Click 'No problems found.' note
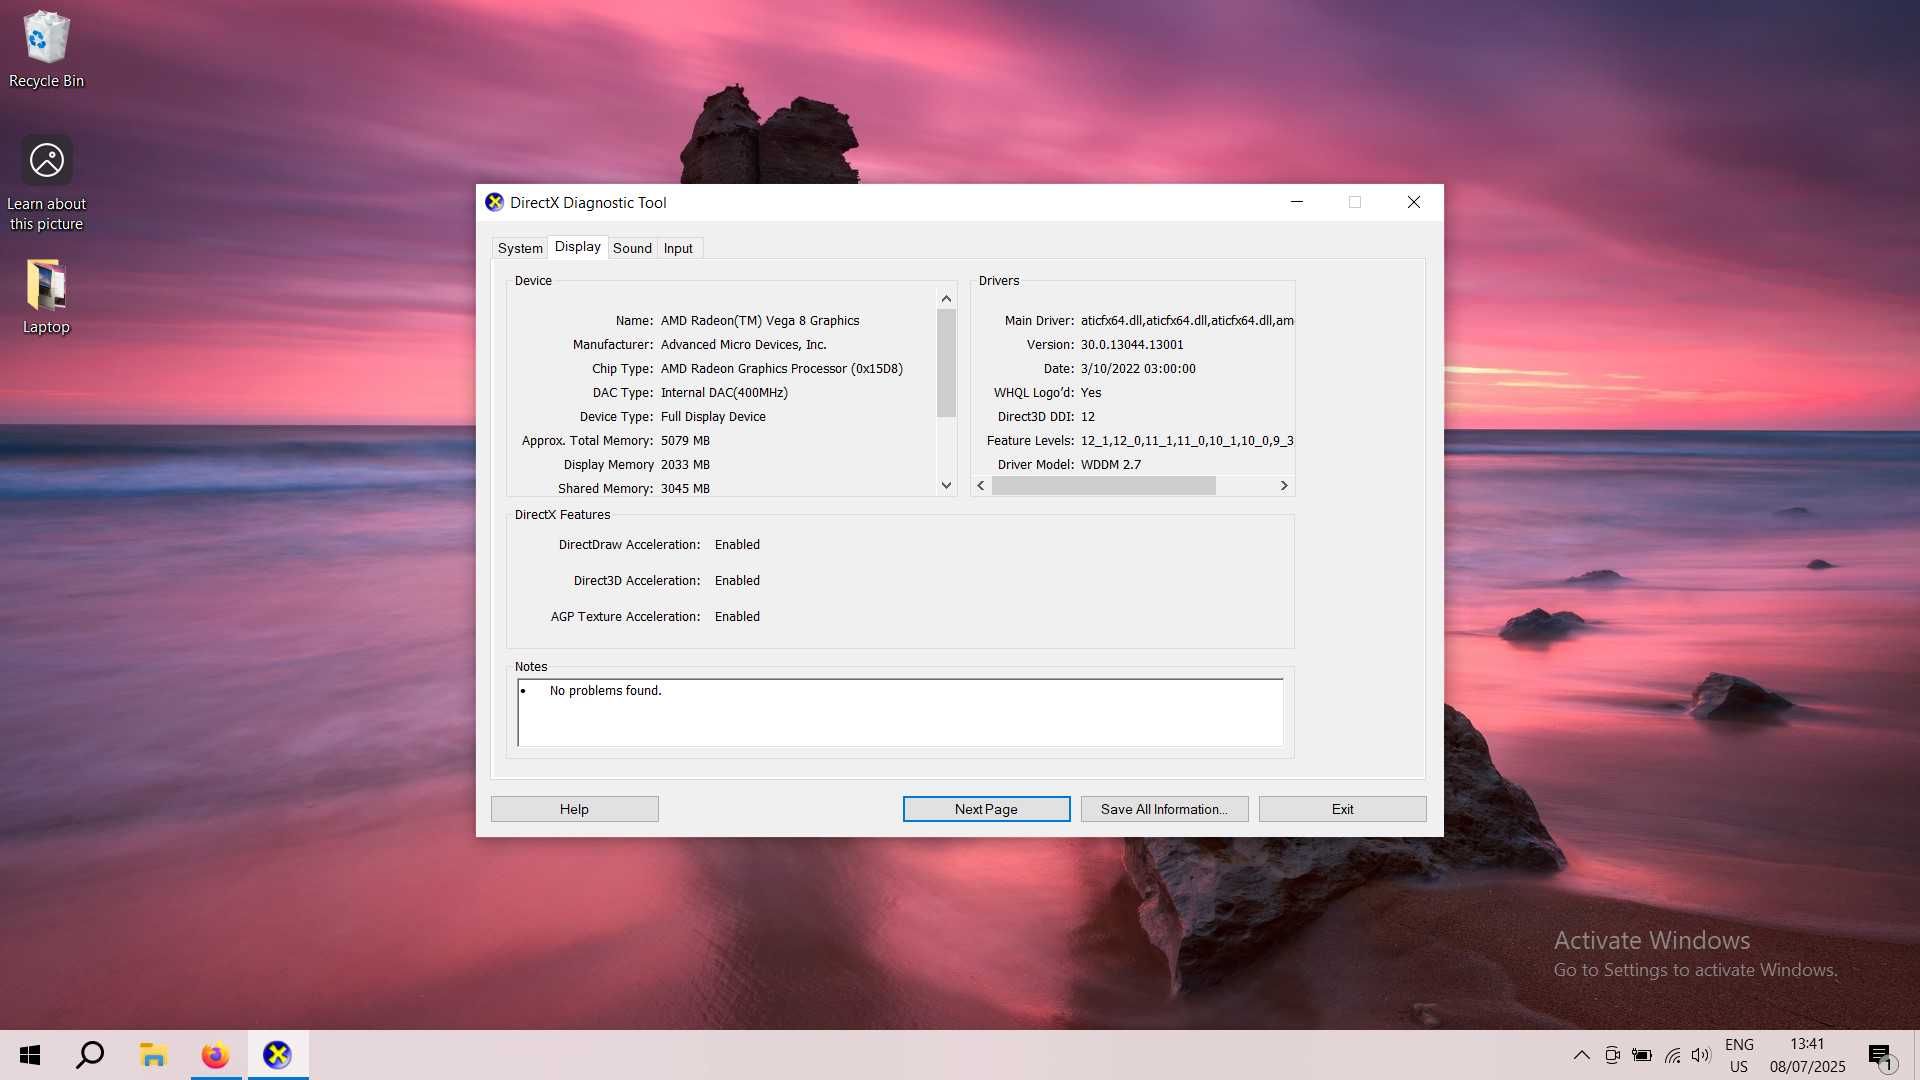 point(605,691)
